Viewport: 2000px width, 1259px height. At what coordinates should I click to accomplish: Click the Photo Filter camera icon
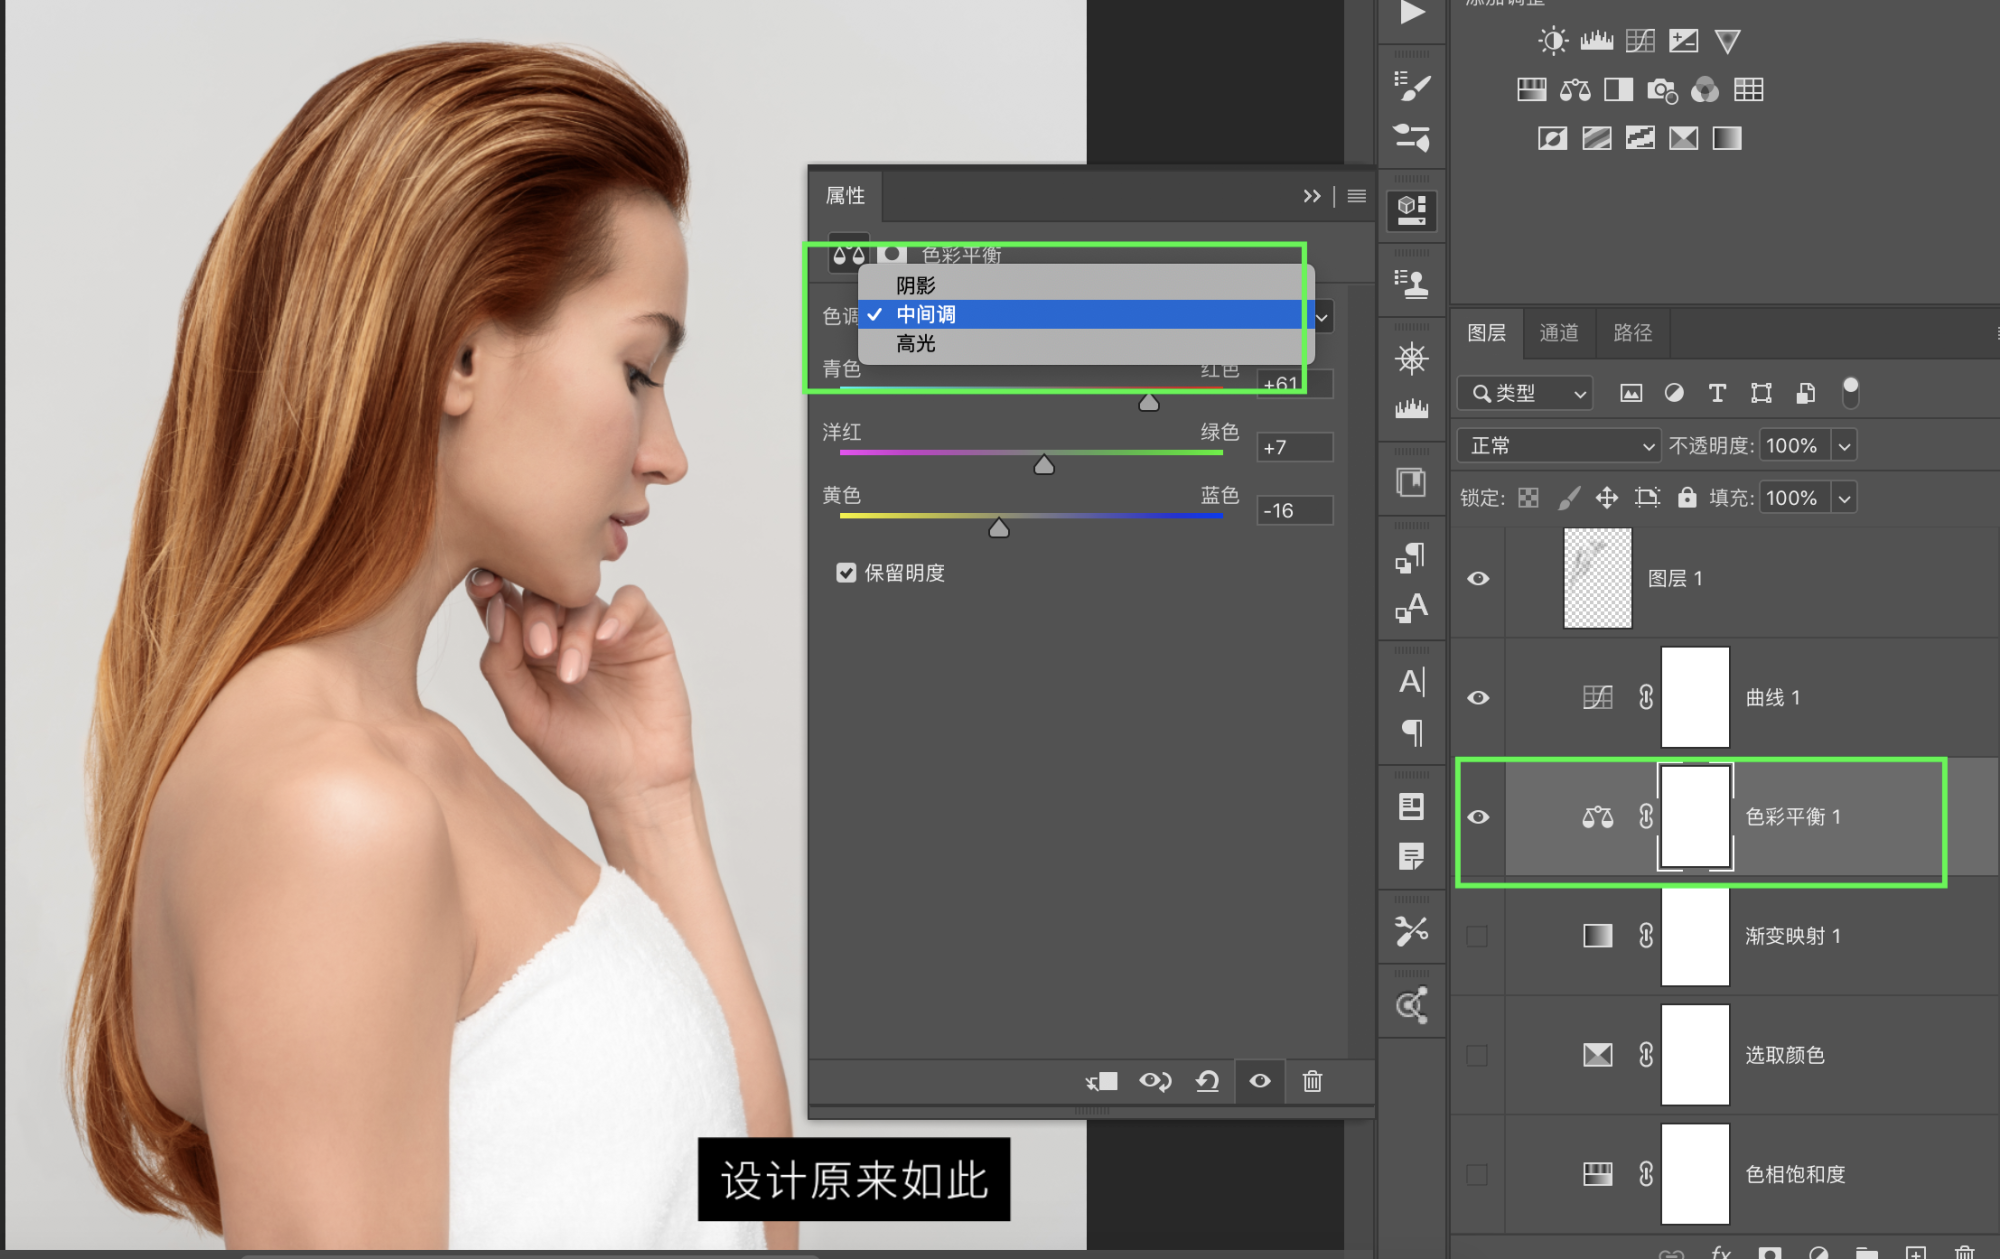[x=1661, y=90]
